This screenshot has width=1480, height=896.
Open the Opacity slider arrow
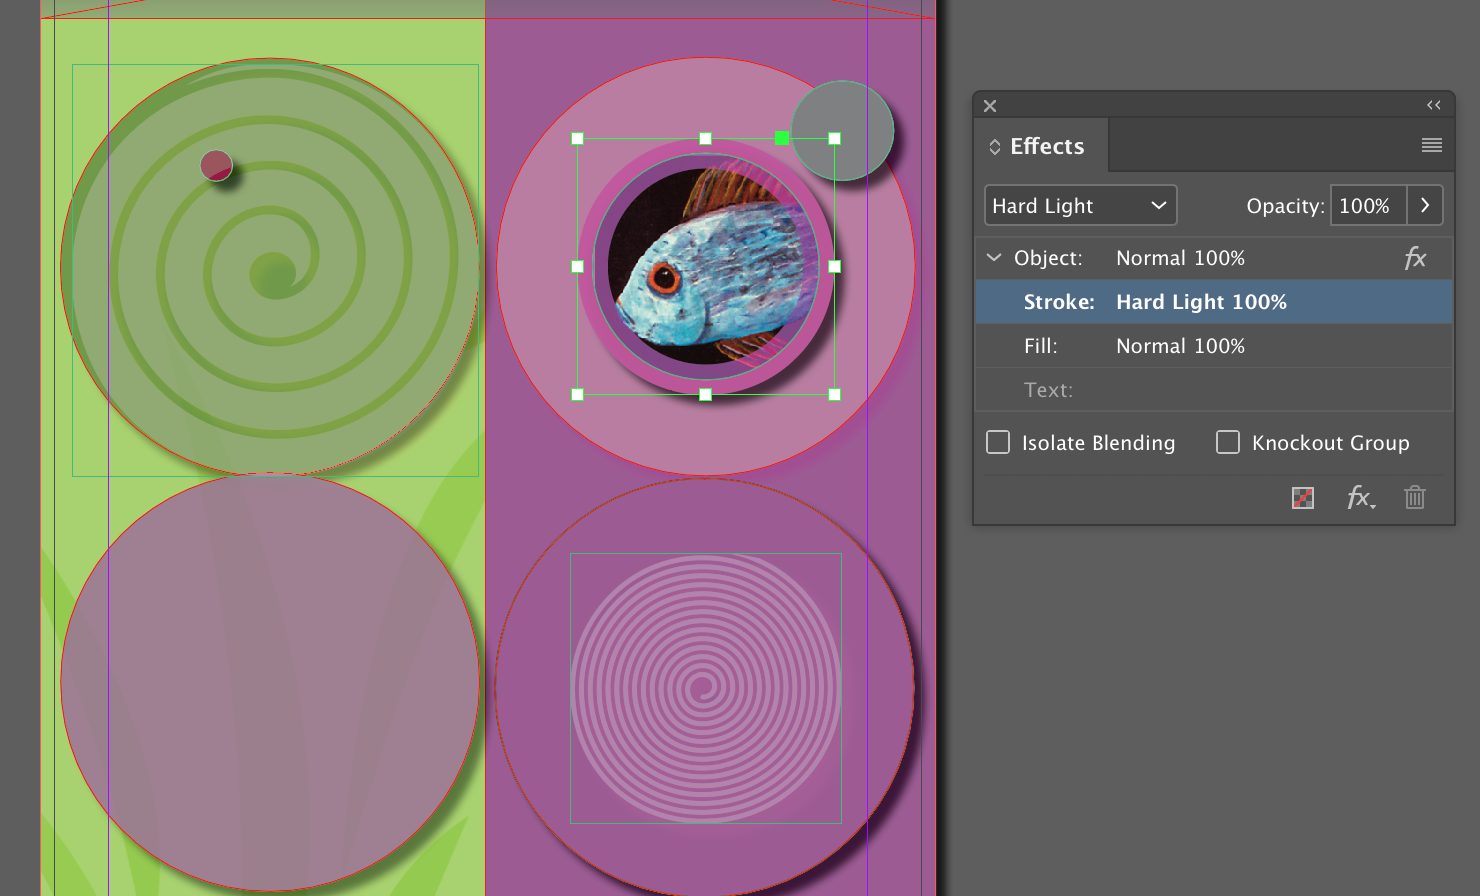[x=1425, y=205]
